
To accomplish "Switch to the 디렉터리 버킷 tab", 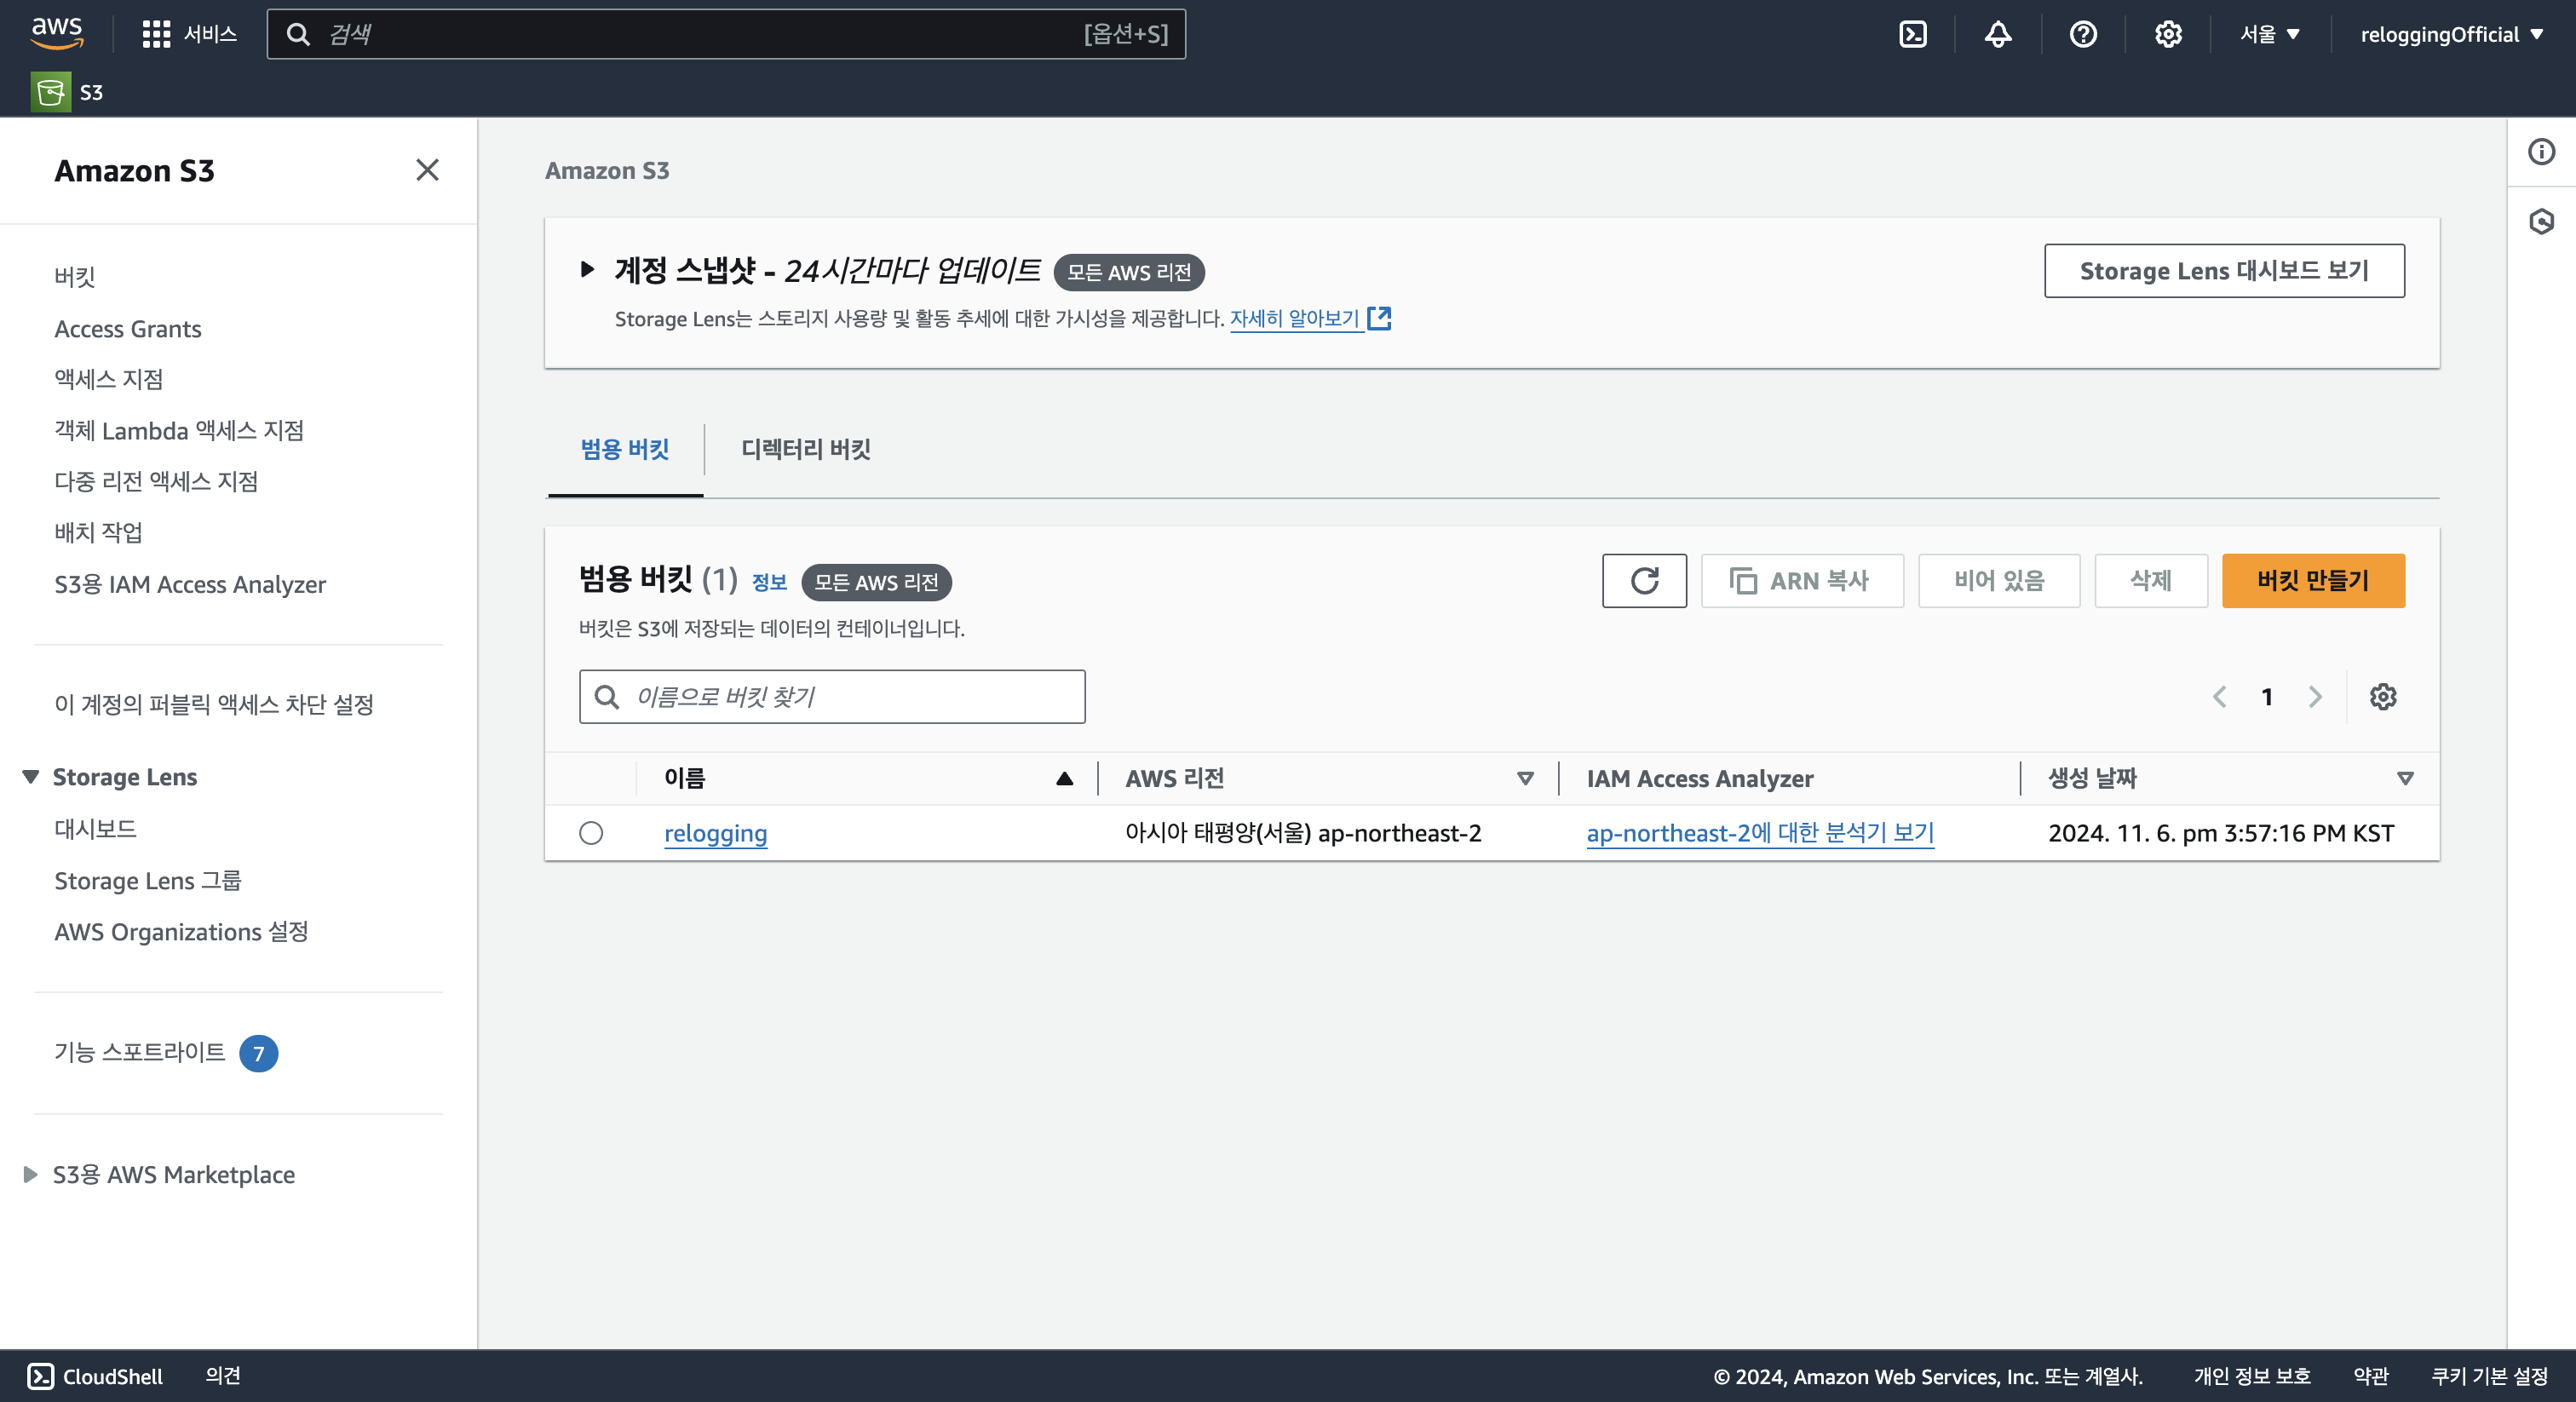I will pos(805,449).
